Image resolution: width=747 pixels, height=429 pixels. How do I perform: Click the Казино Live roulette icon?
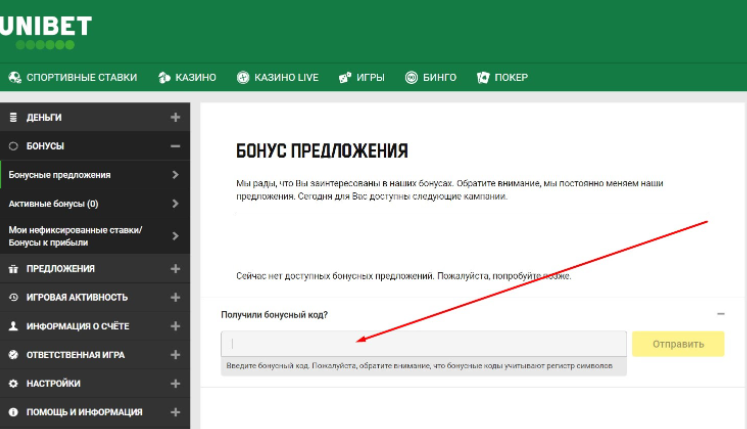click(x=243, y=77)
